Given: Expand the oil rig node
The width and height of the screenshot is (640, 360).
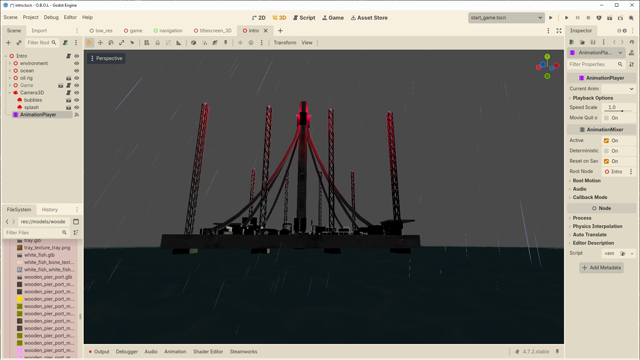Looking at the screenshot, I should 10,78.
